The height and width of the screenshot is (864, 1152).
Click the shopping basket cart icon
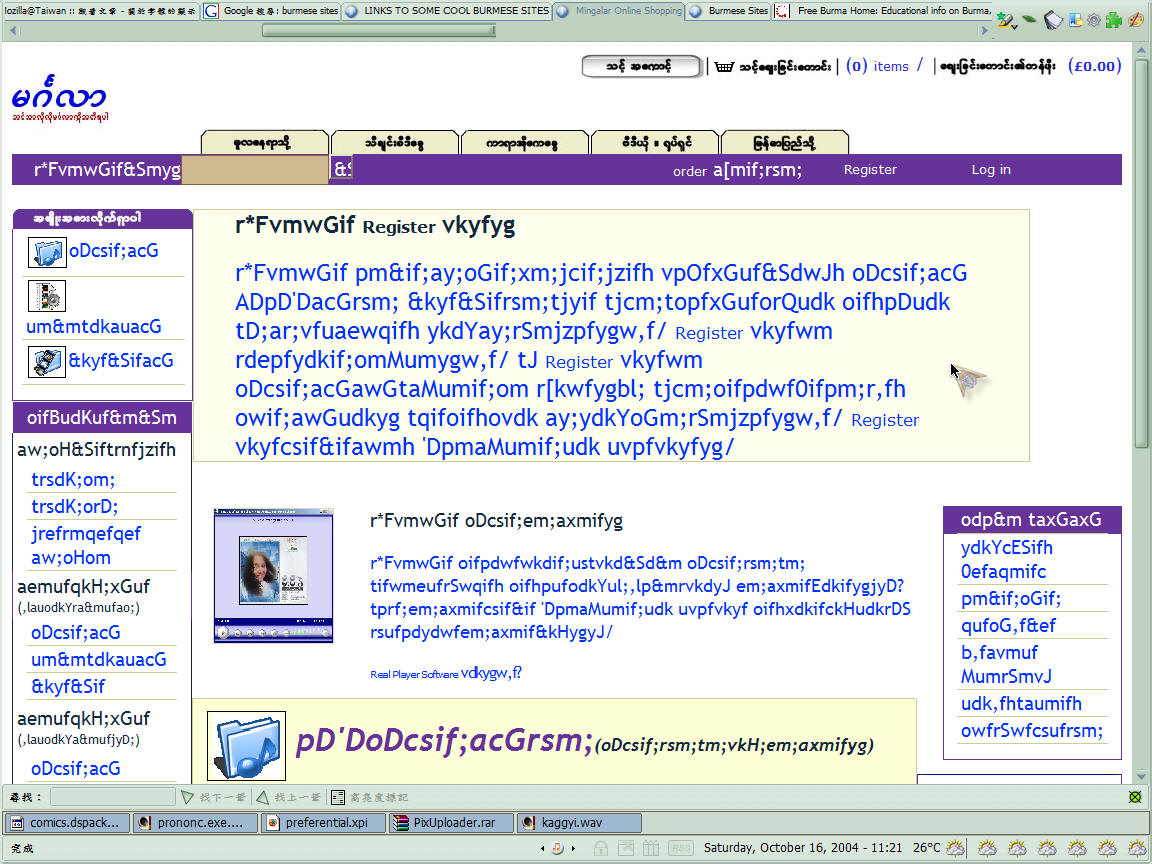tap(724, 67)
